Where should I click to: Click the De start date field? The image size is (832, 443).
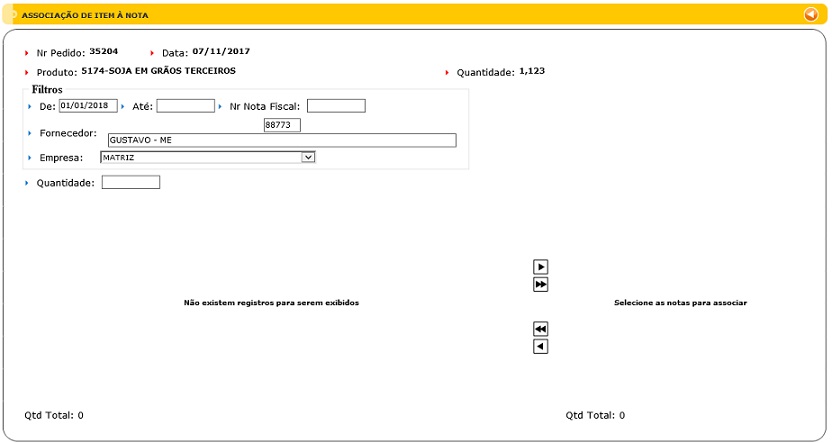coord(88,106)
